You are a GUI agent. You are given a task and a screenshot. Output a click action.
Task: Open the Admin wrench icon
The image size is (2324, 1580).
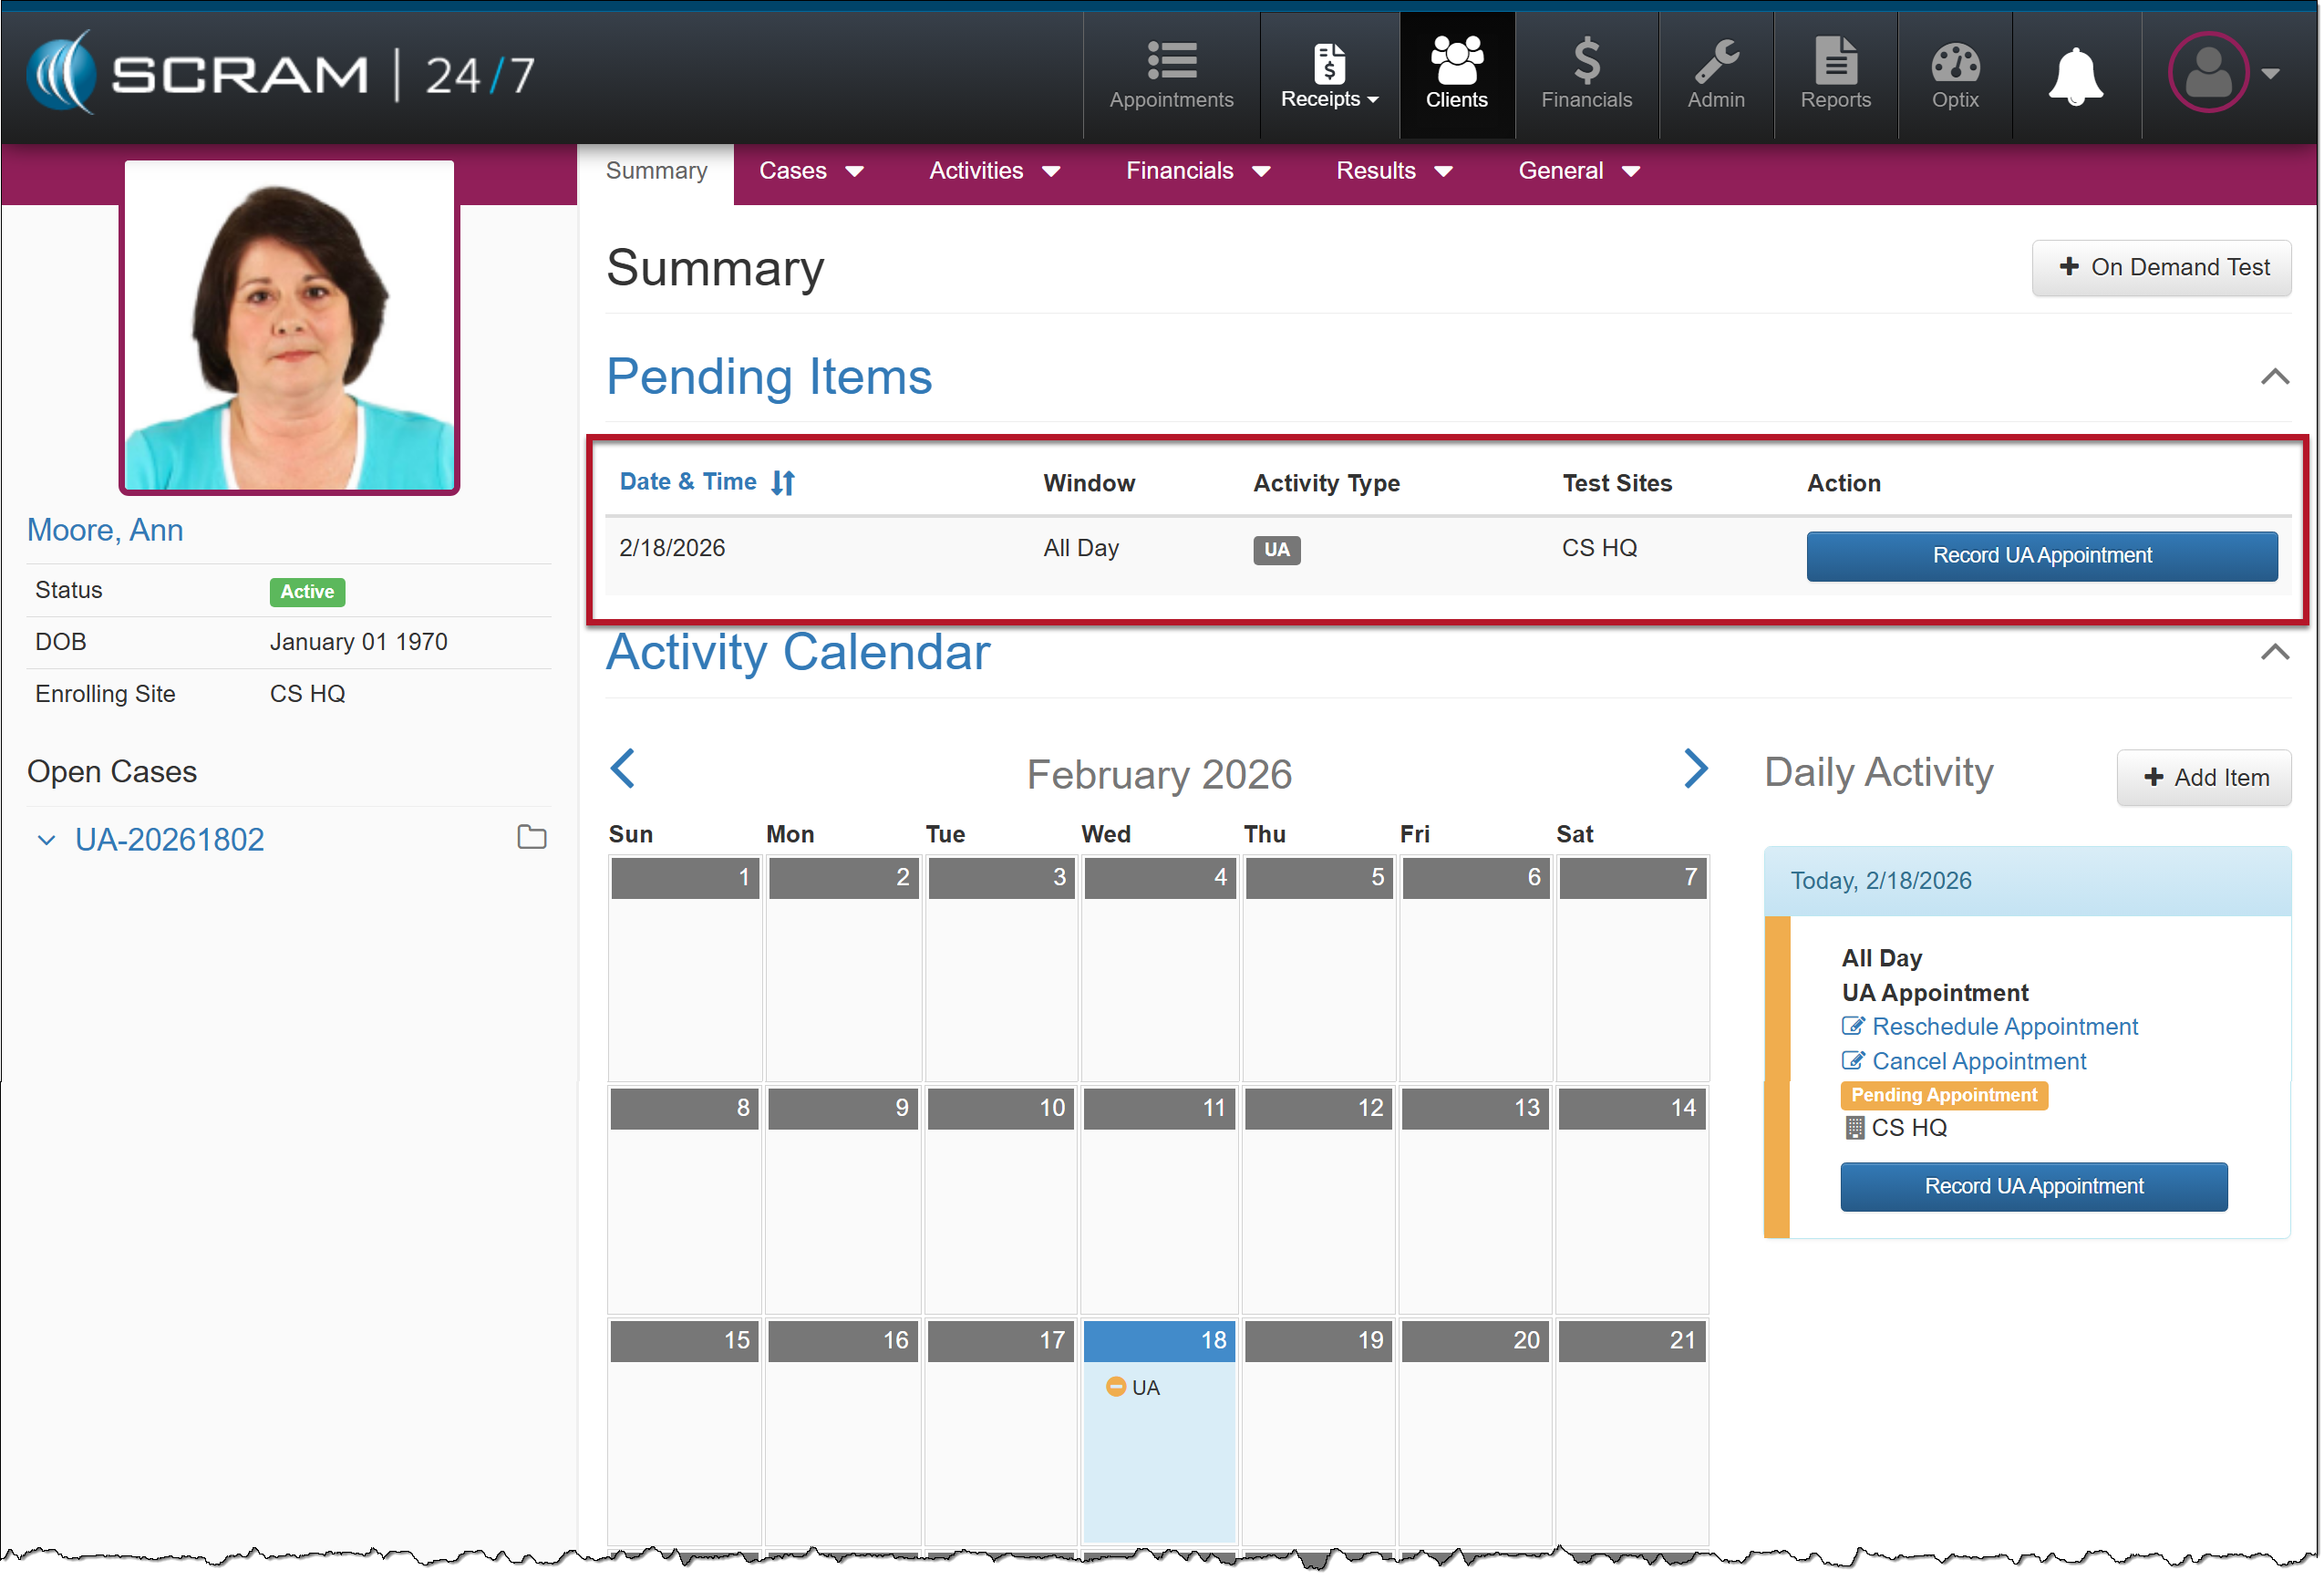pyautogui.click(x=1716, y=60)
